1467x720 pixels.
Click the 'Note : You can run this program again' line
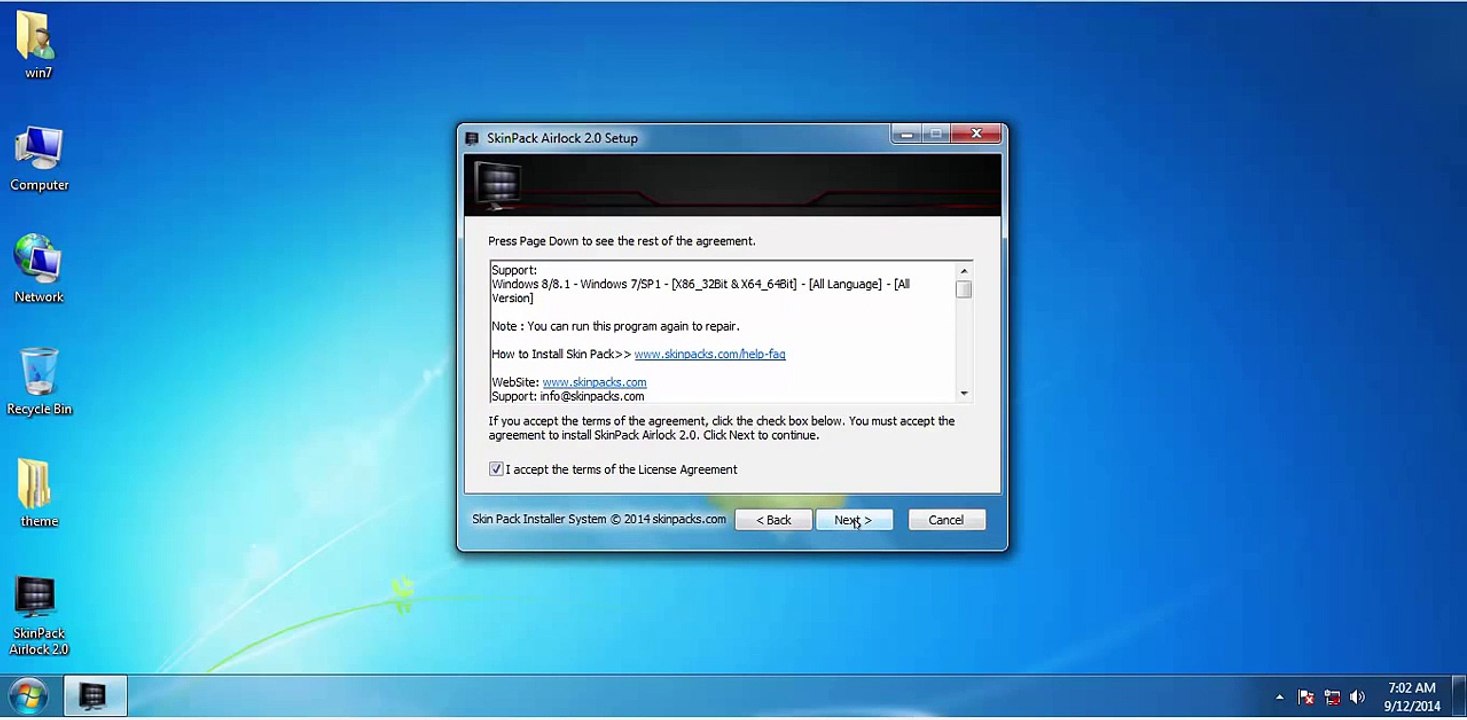pyautogui.click(x=615, y=326)
